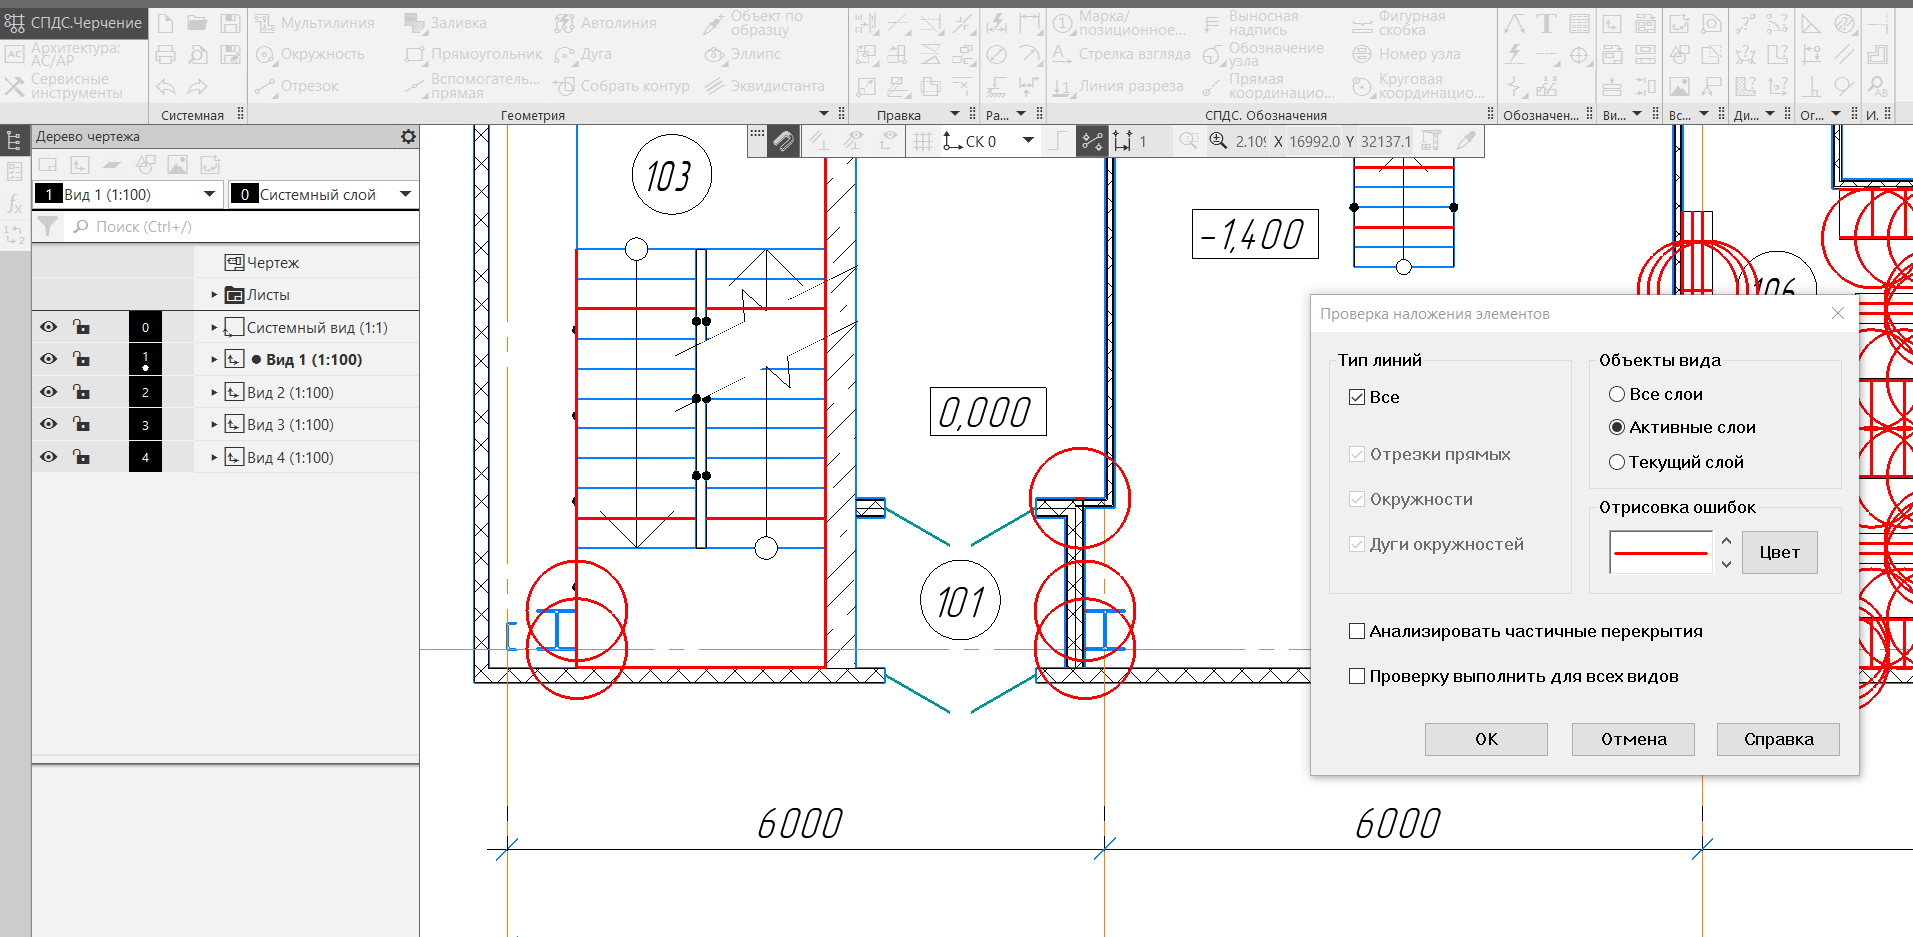Select Вид 4 (1:100) in the tree
1913x937 pixels.
(290, 457)
